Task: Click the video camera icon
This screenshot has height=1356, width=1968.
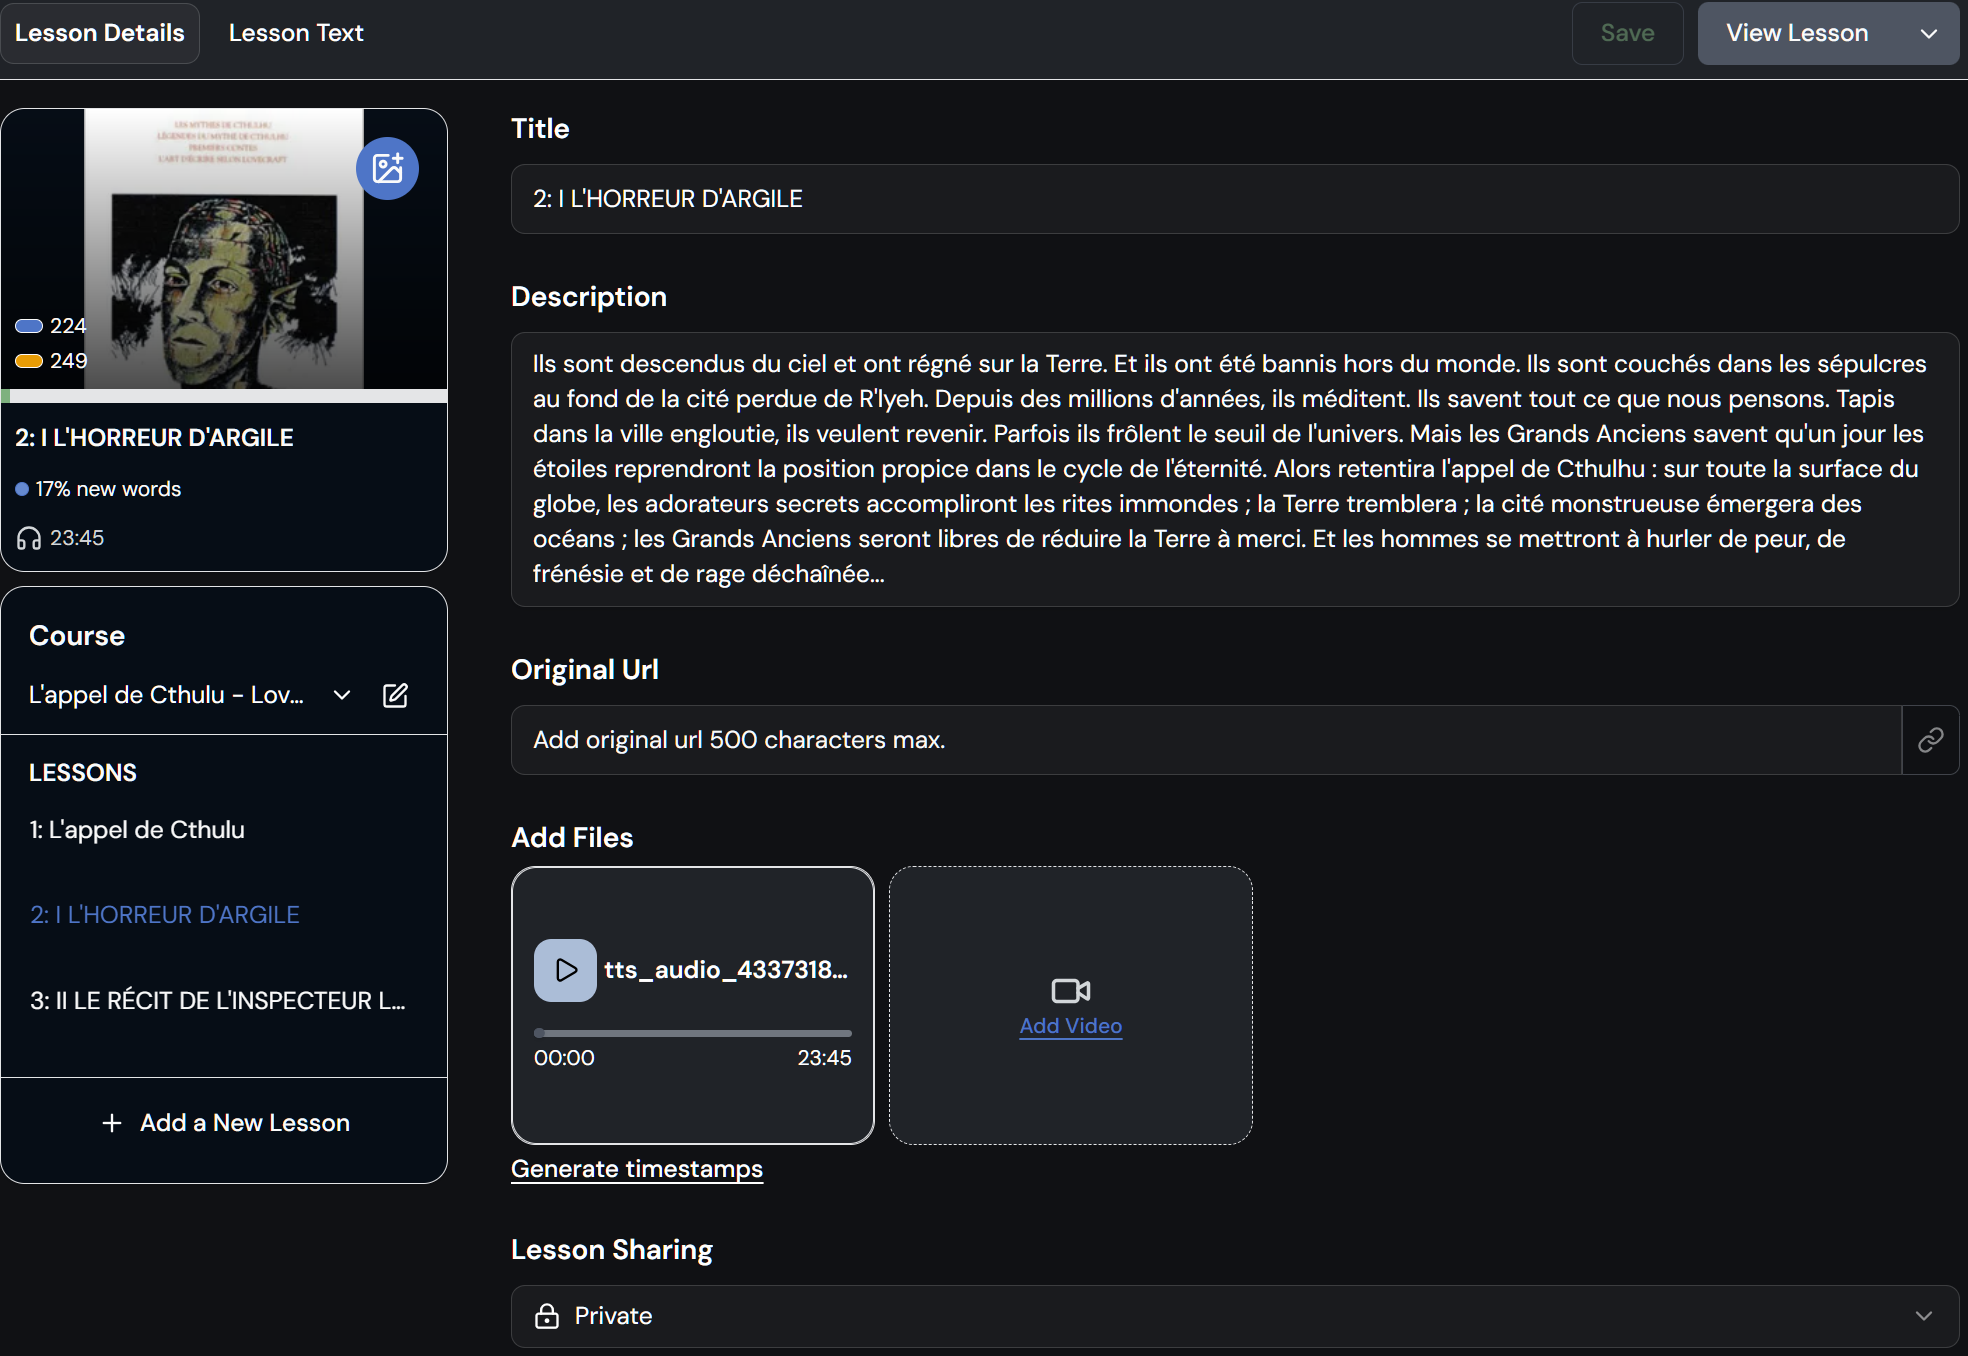Action: coord(1070,990)
